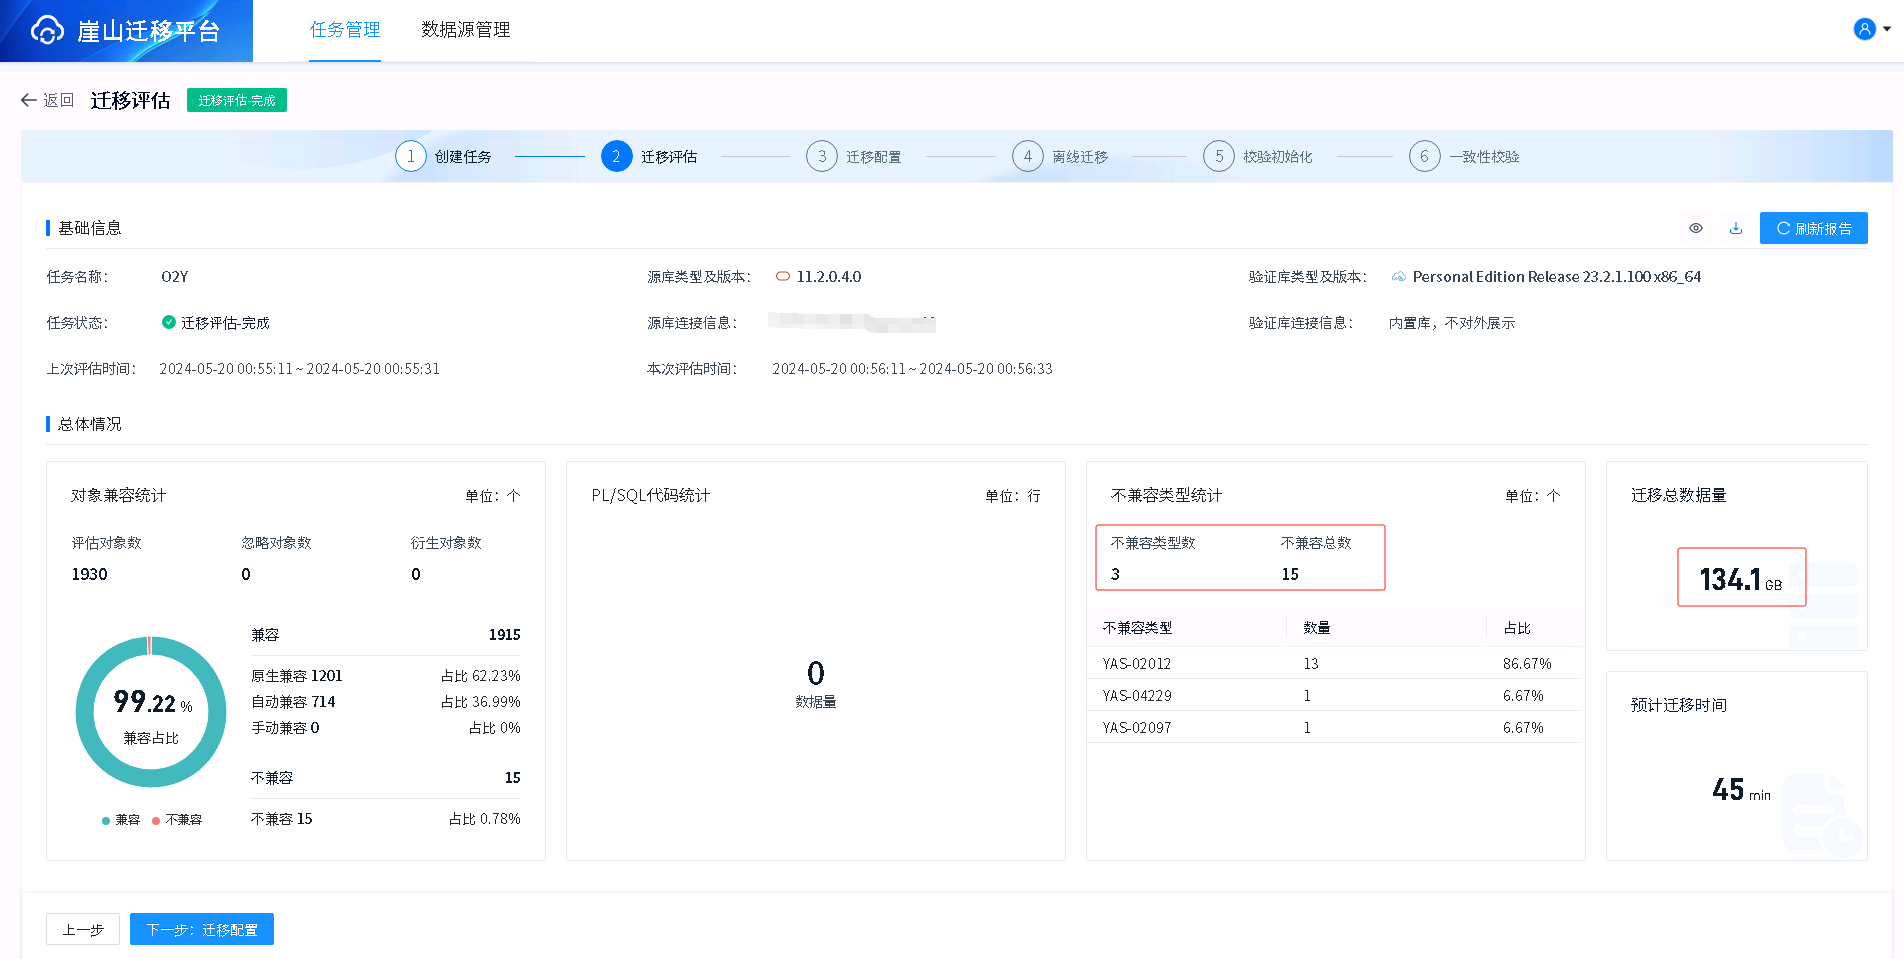1904x959 pixels.
Task: Click the 自动兼容 714 entry
Action: click(x=293, y=701)
